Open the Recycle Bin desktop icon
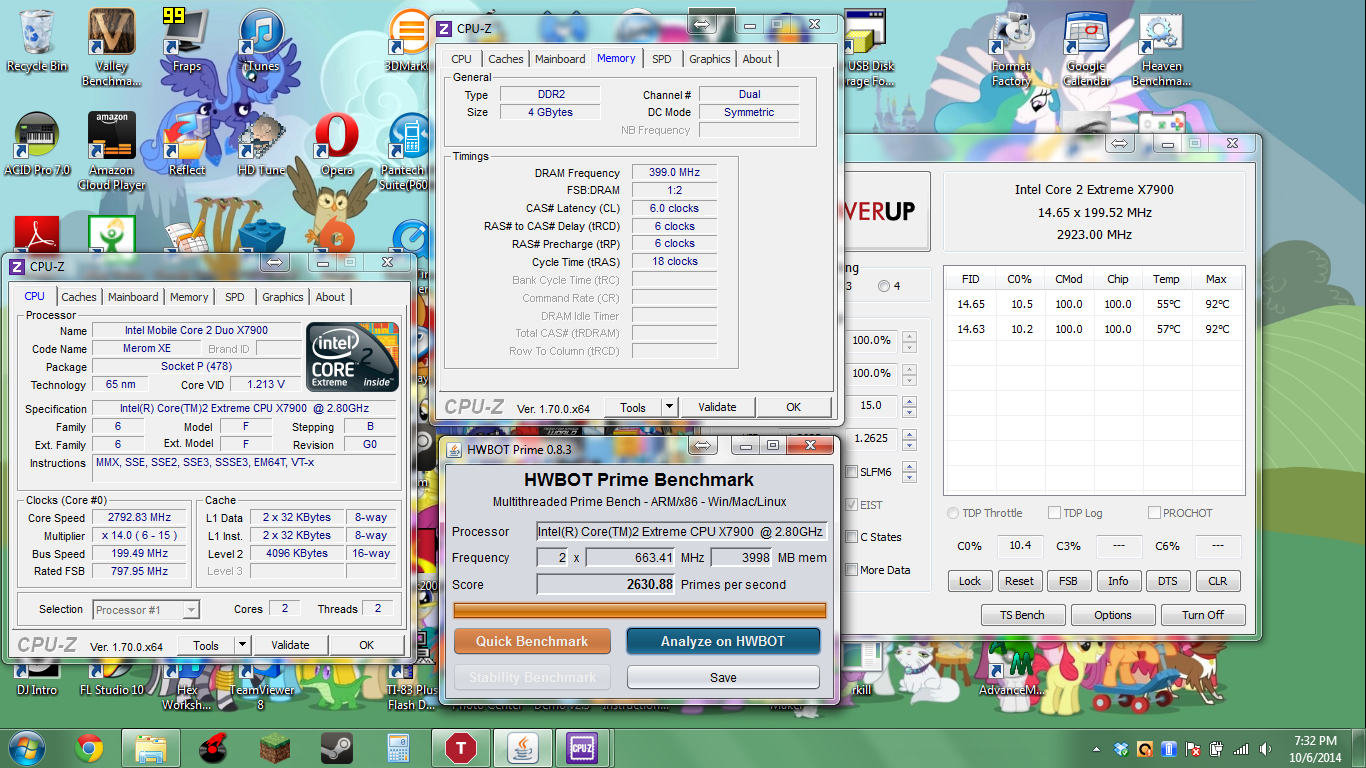 coord(37,40)
